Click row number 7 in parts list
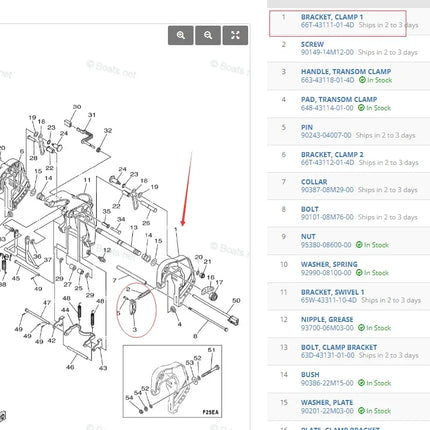Viewport: 430px width, 430px height. pos(284,182)
